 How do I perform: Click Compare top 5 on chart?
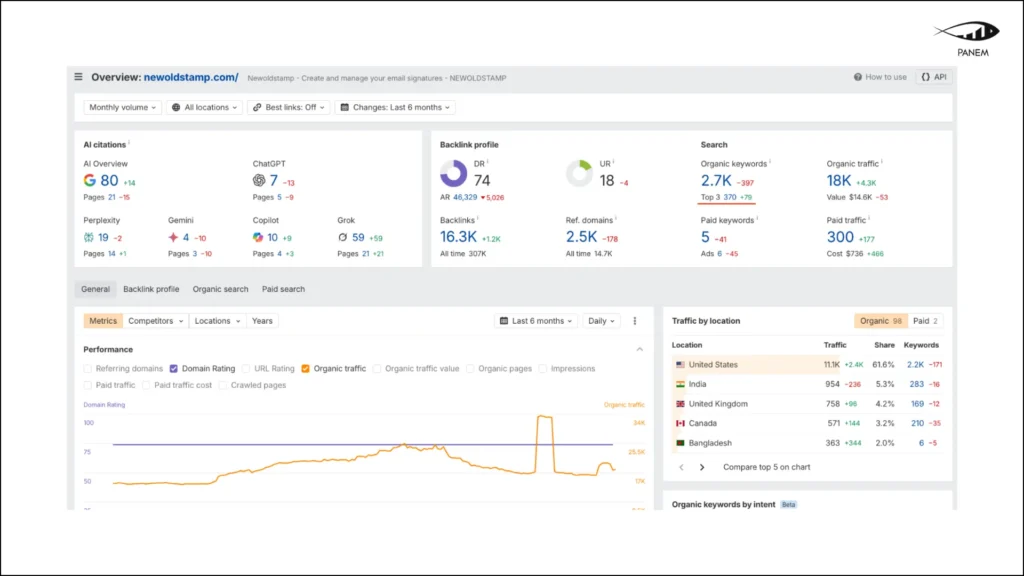tap(766, 468)
